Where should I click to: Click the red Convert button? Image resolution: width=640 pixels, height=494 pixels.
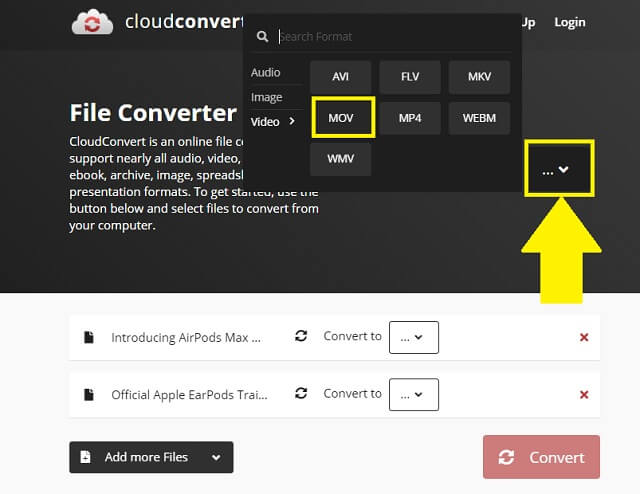[x=541, y=457]
